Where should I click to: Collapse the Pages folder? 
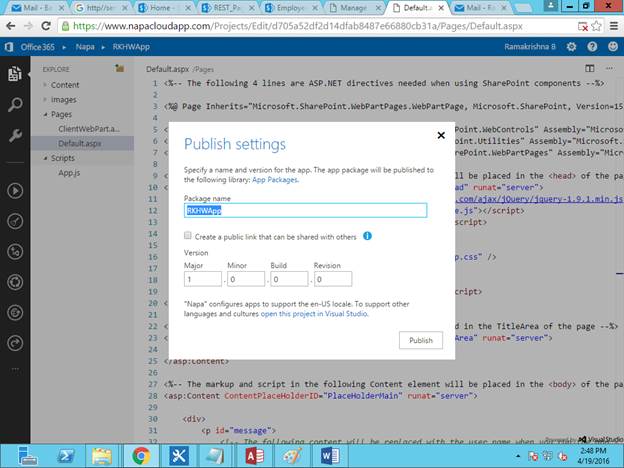click(45, 115)
